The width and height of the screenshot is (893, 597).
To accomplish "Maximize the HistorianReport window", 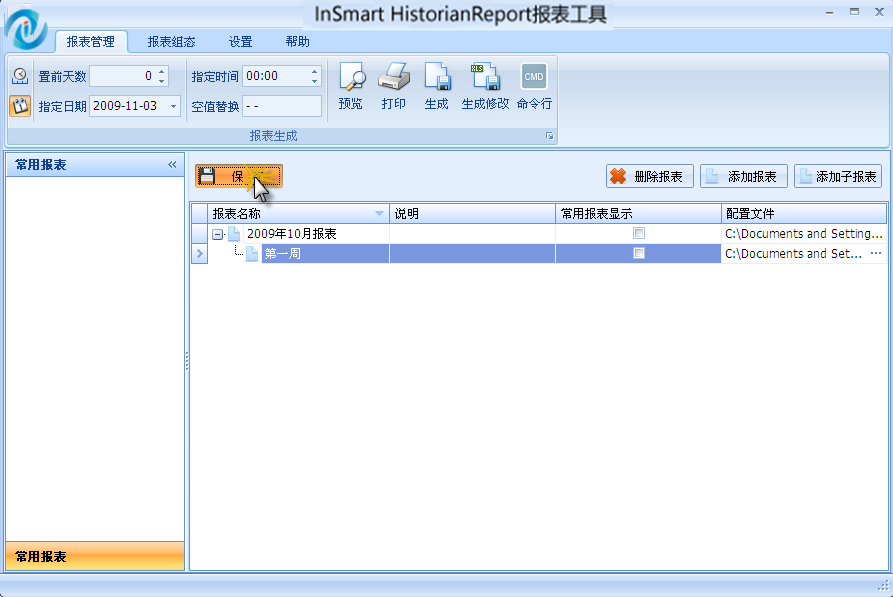I will tap(854, 12).
